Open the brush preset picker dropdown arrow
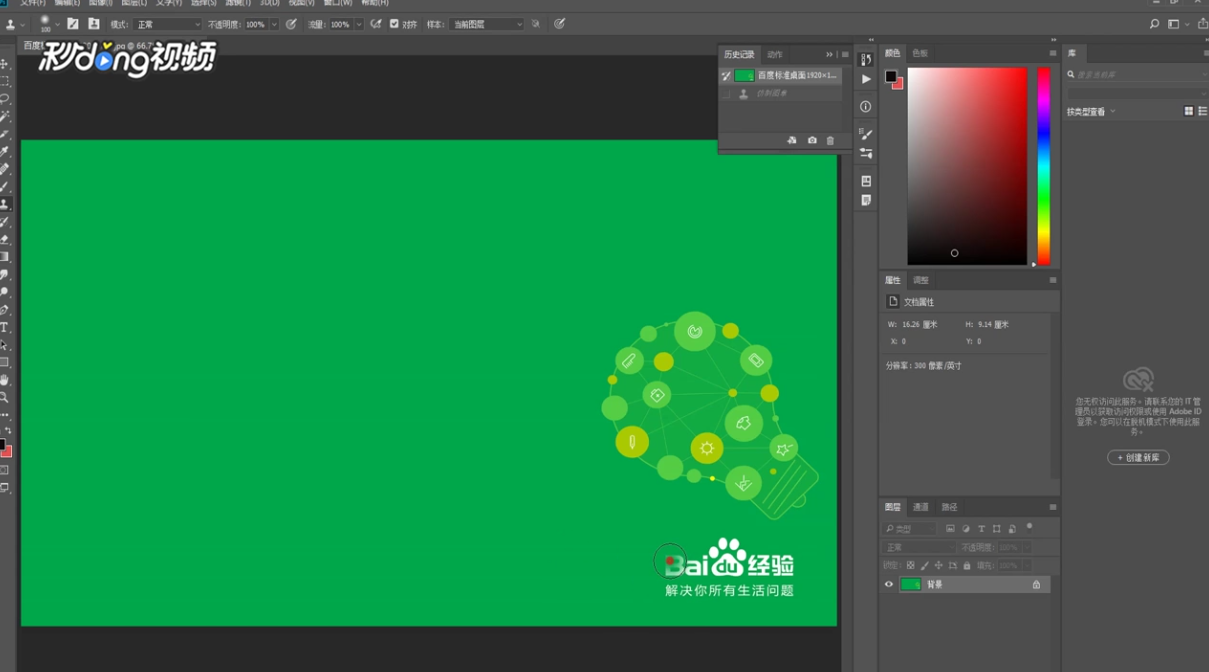This screenshot has height=672, width=1209. (x=58, y=24)
